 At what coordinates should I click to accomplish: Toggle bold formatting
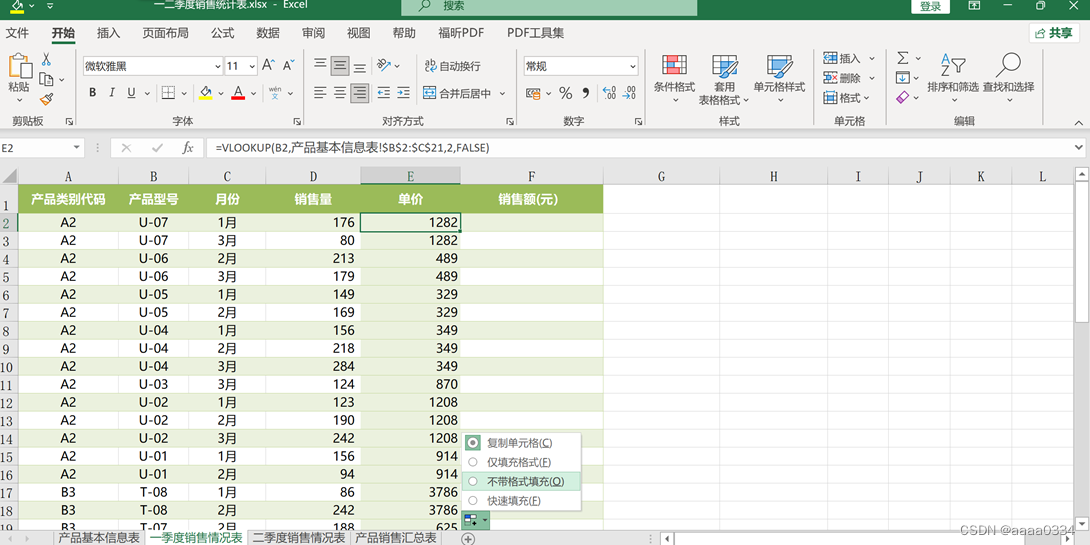(x=92, y=92)
